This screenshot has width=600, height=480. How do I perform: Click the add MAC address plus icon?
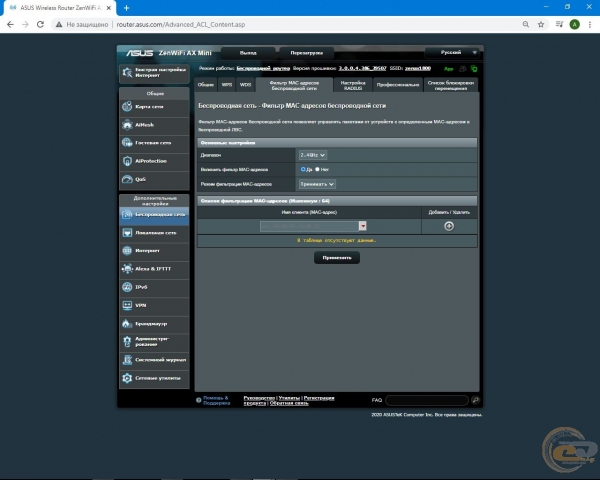click(449, 226)
